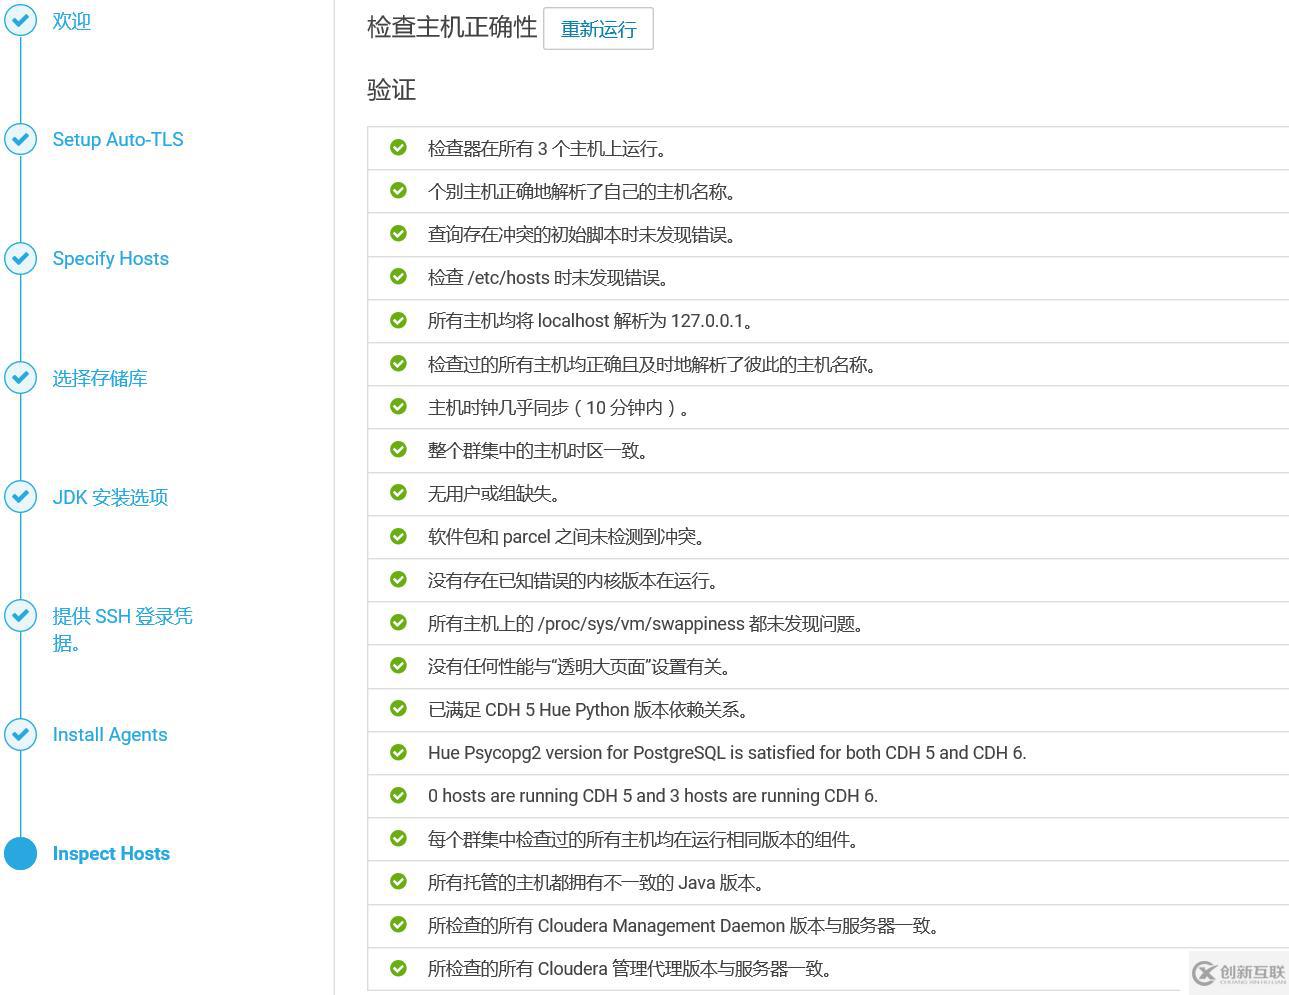Select text 个别主机正确地解析了自己的主机名称。
The height and width of the screenshot is (995, 1289).
582,192
